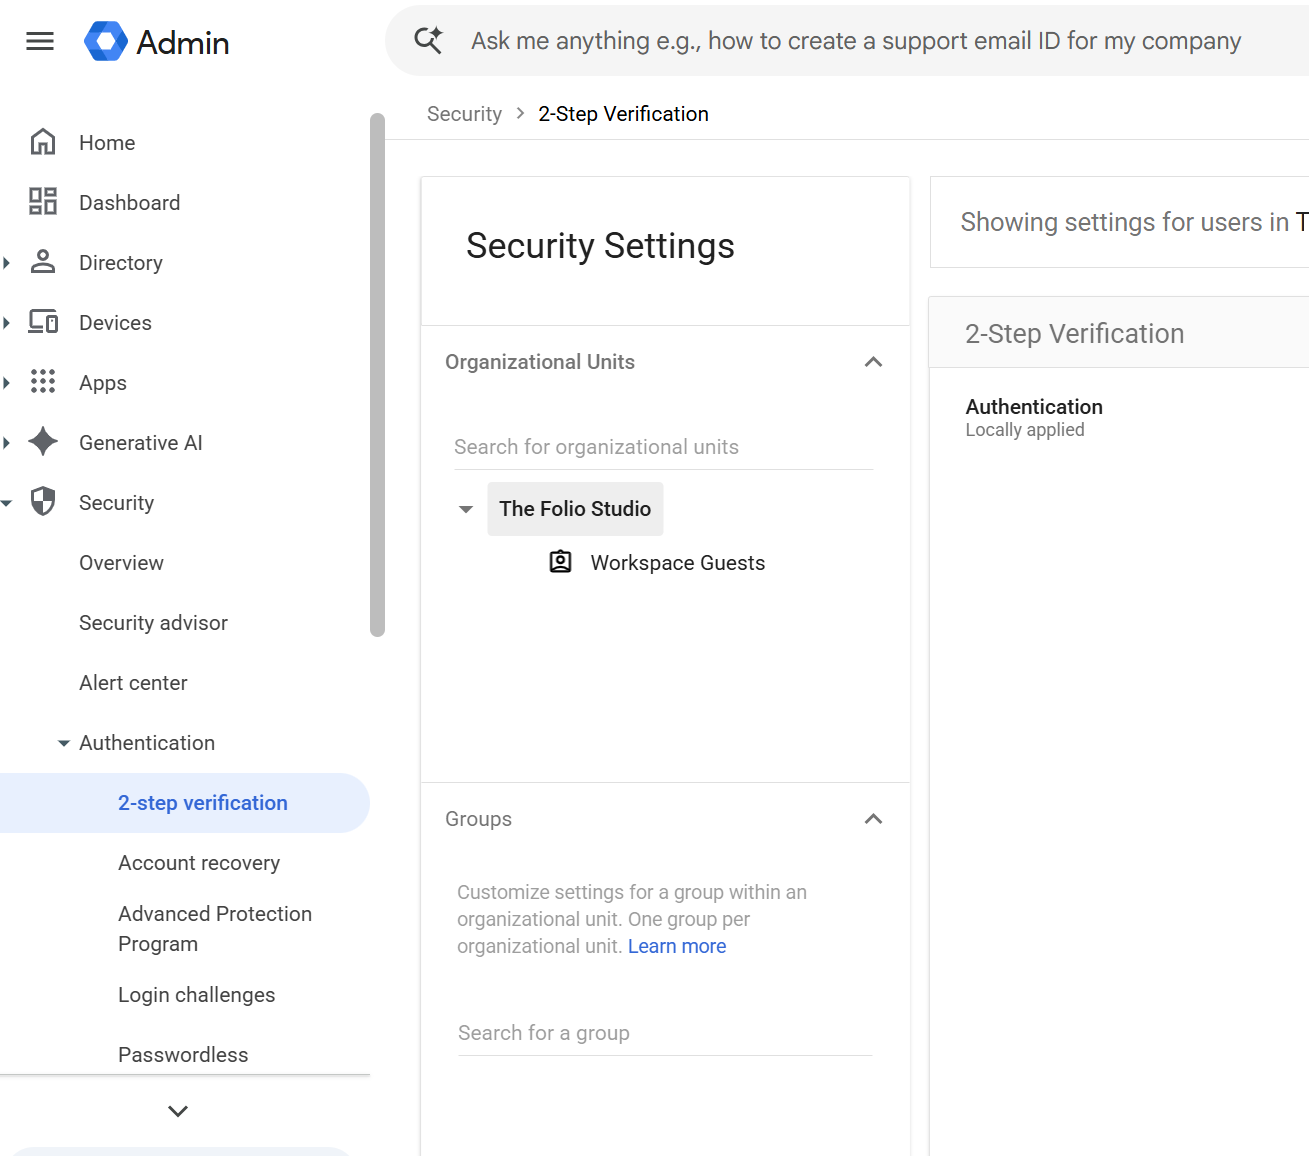The image size is (1309, 1156).
Task: Open the hamburger main menu
Action: (x=40, y=41)
